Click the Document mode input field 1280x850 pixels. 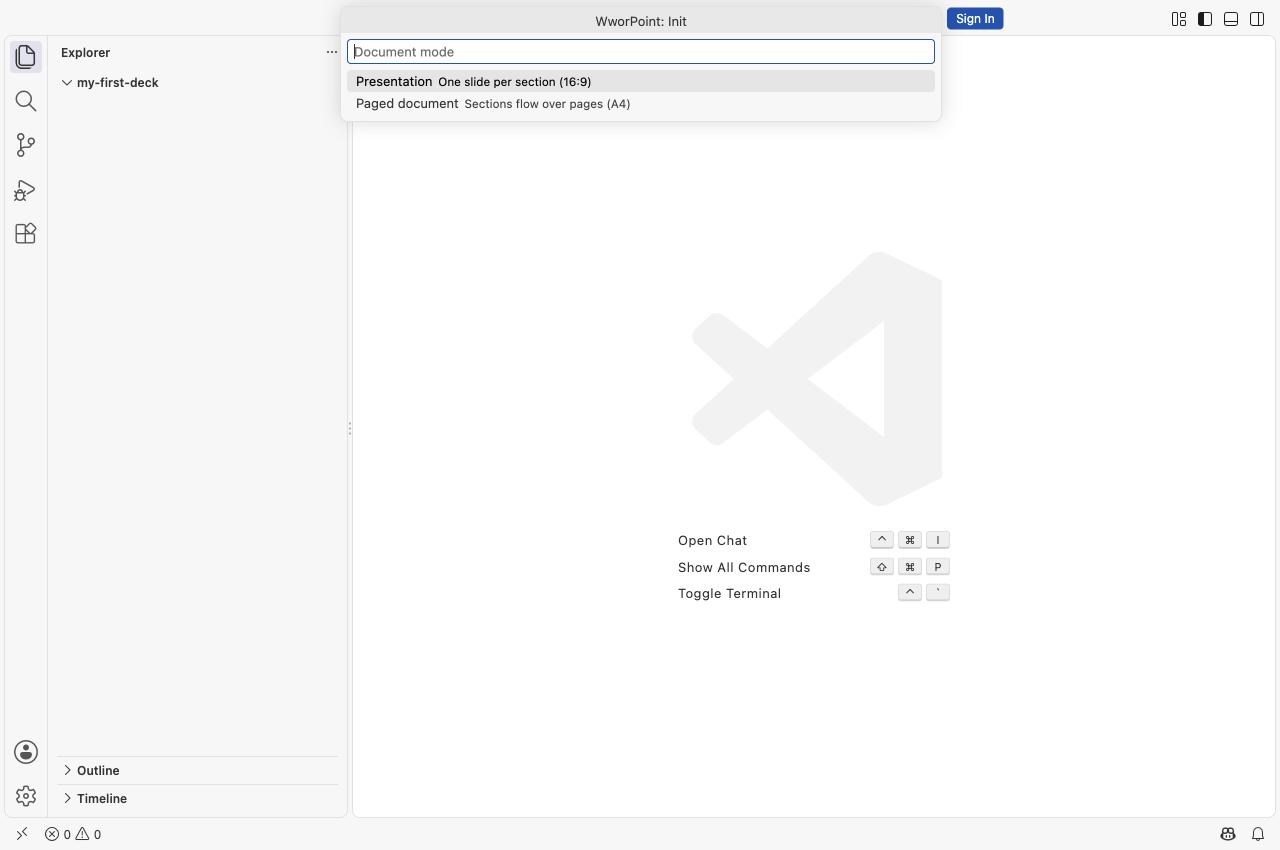pos(641,52)
